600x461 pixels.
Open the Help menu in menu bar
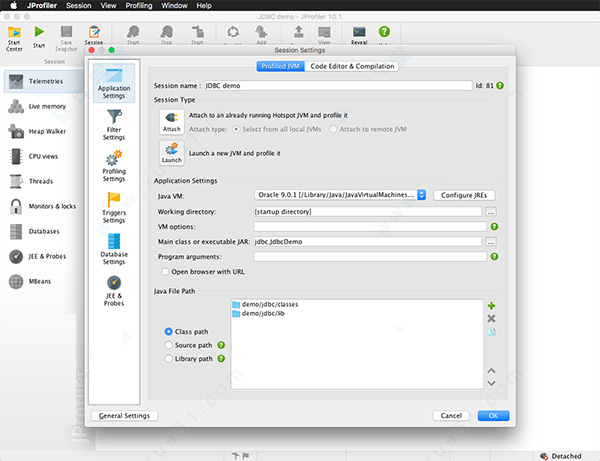(204, 6)
